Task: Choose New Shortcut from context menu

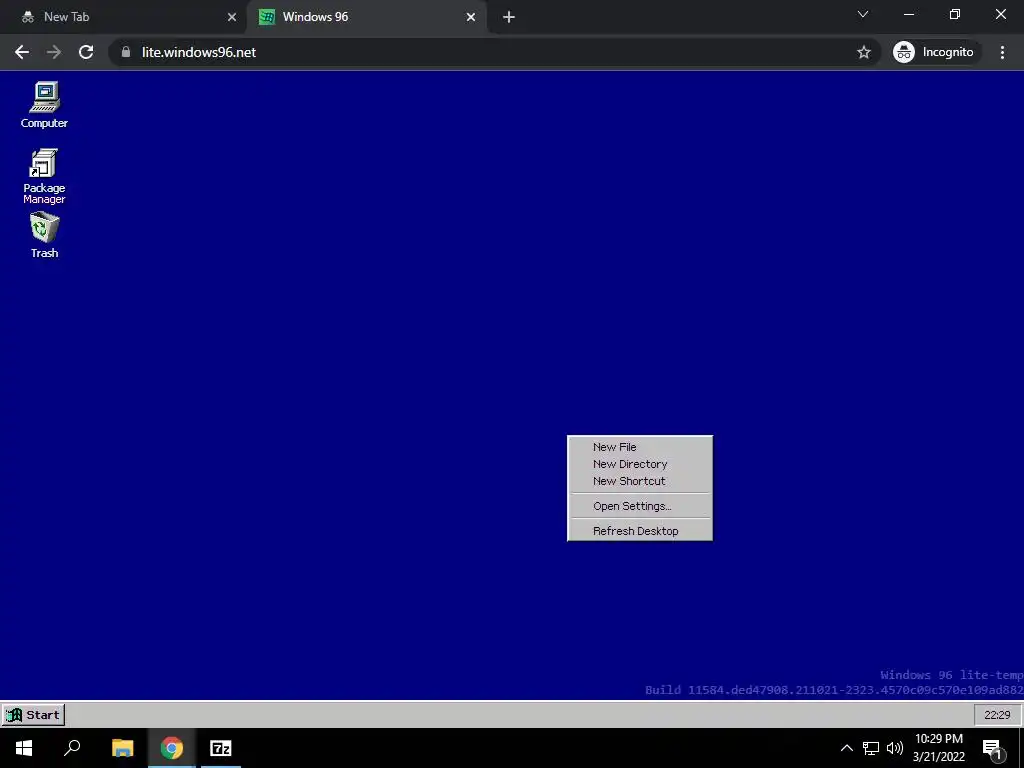Action: [640, 481]
